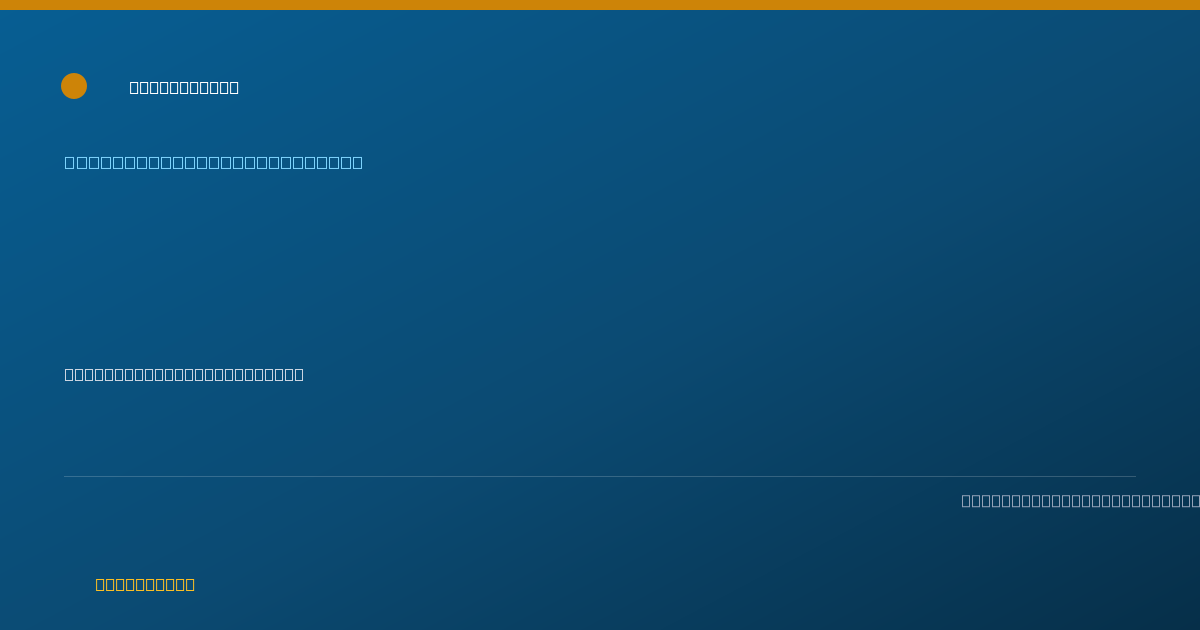Click the light blue subtitle text line
This screenshot has height=630, width=1200.
tap(214, 162)
